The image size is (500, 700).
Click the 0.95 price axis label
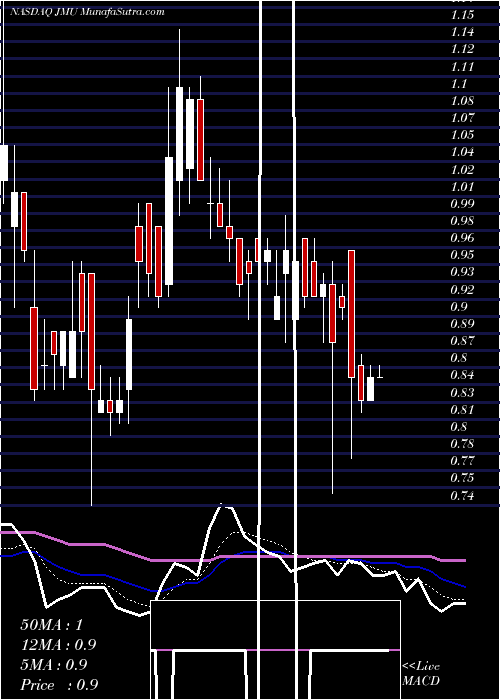point(462,255)
